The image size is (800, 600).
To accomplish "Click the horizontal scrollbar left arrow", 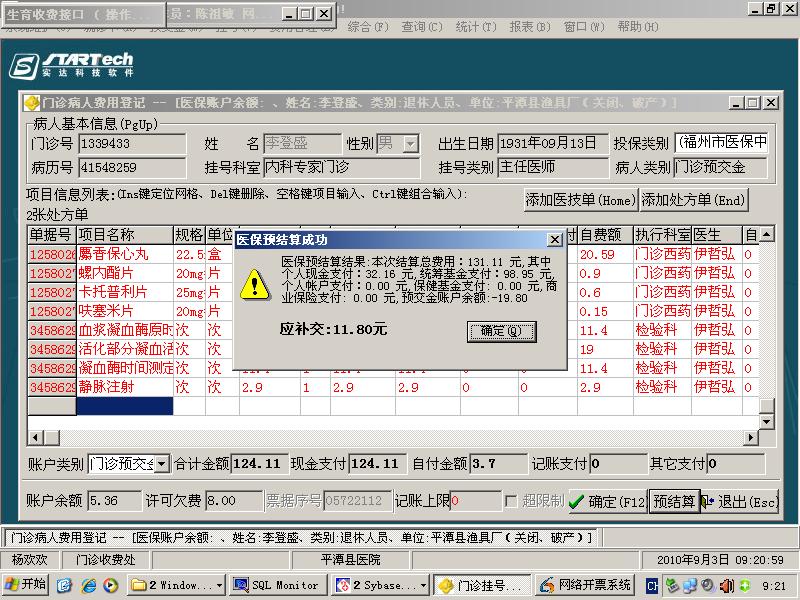I will (36, 437).
